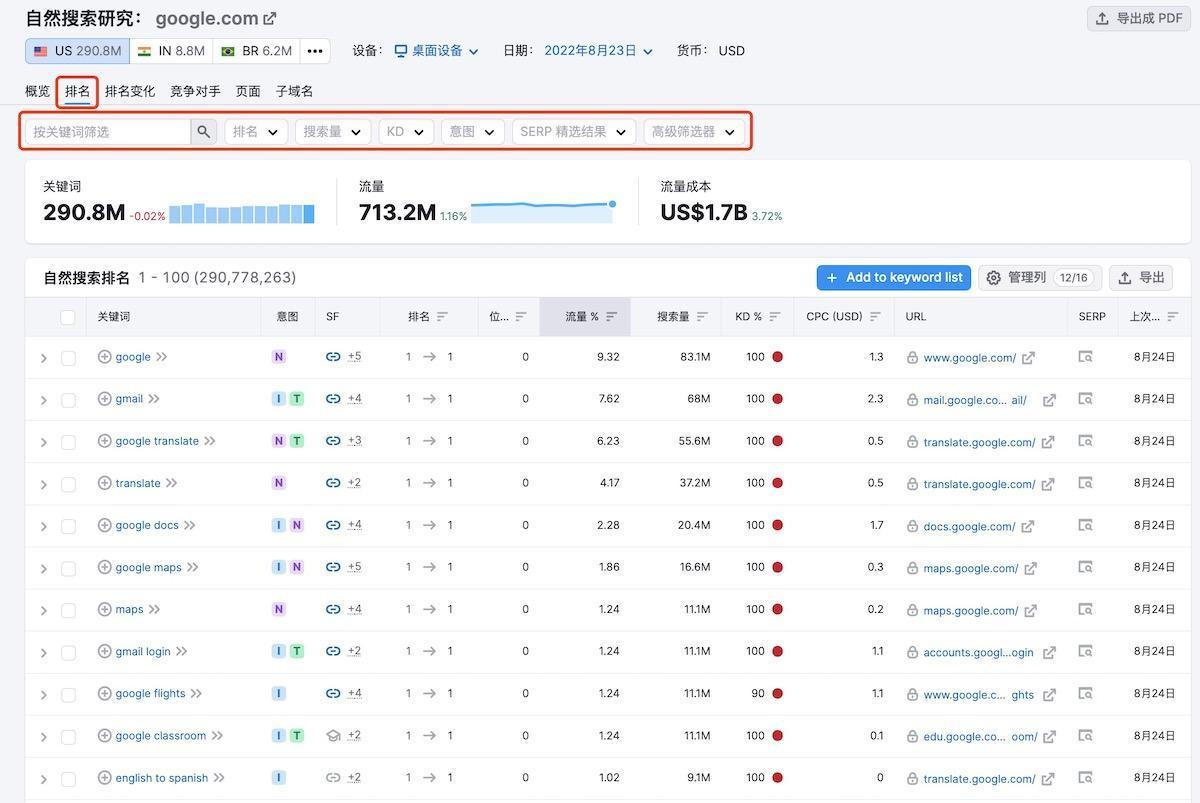
Task: Check the box for 'google docs' row
Action: pos(68,526)
